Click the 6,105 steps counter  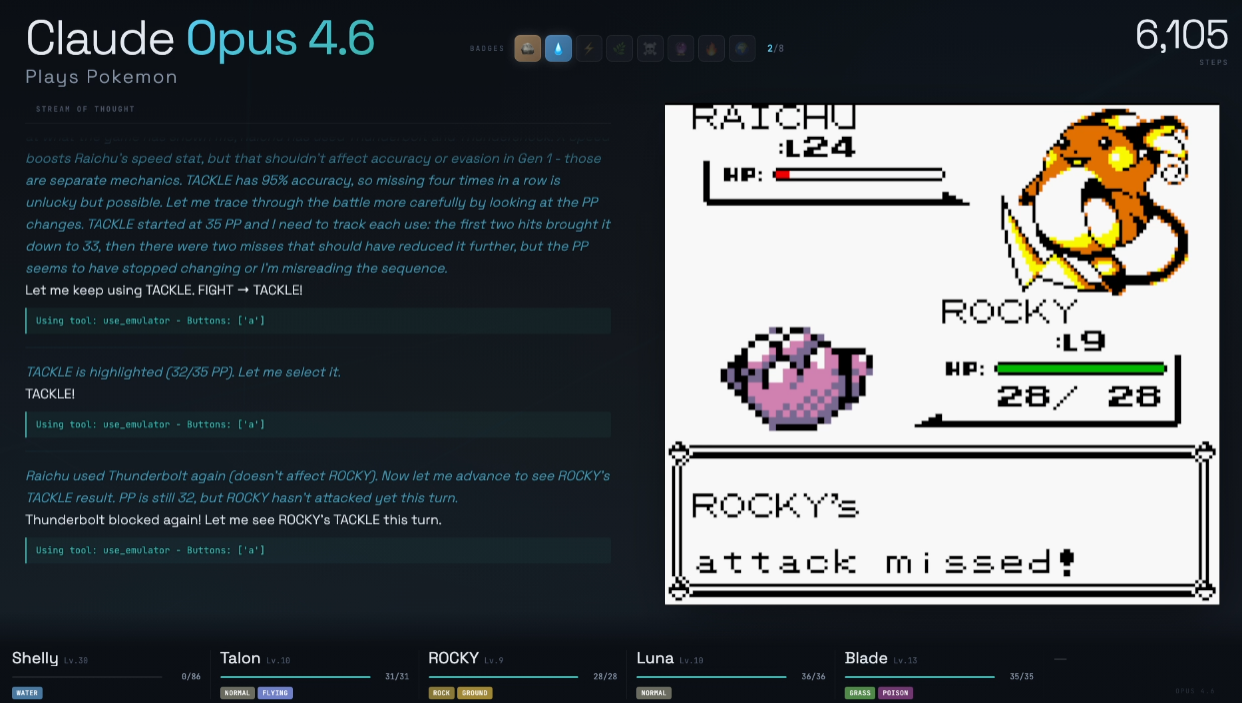click(x=1181, y=35)
